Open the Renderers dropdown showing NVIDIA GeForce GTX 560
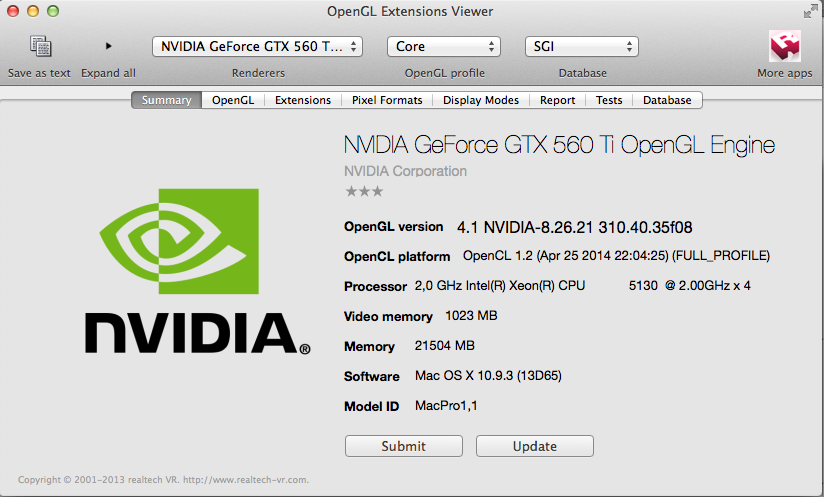This screenshot has width=824, height=497. pos(258,47)
